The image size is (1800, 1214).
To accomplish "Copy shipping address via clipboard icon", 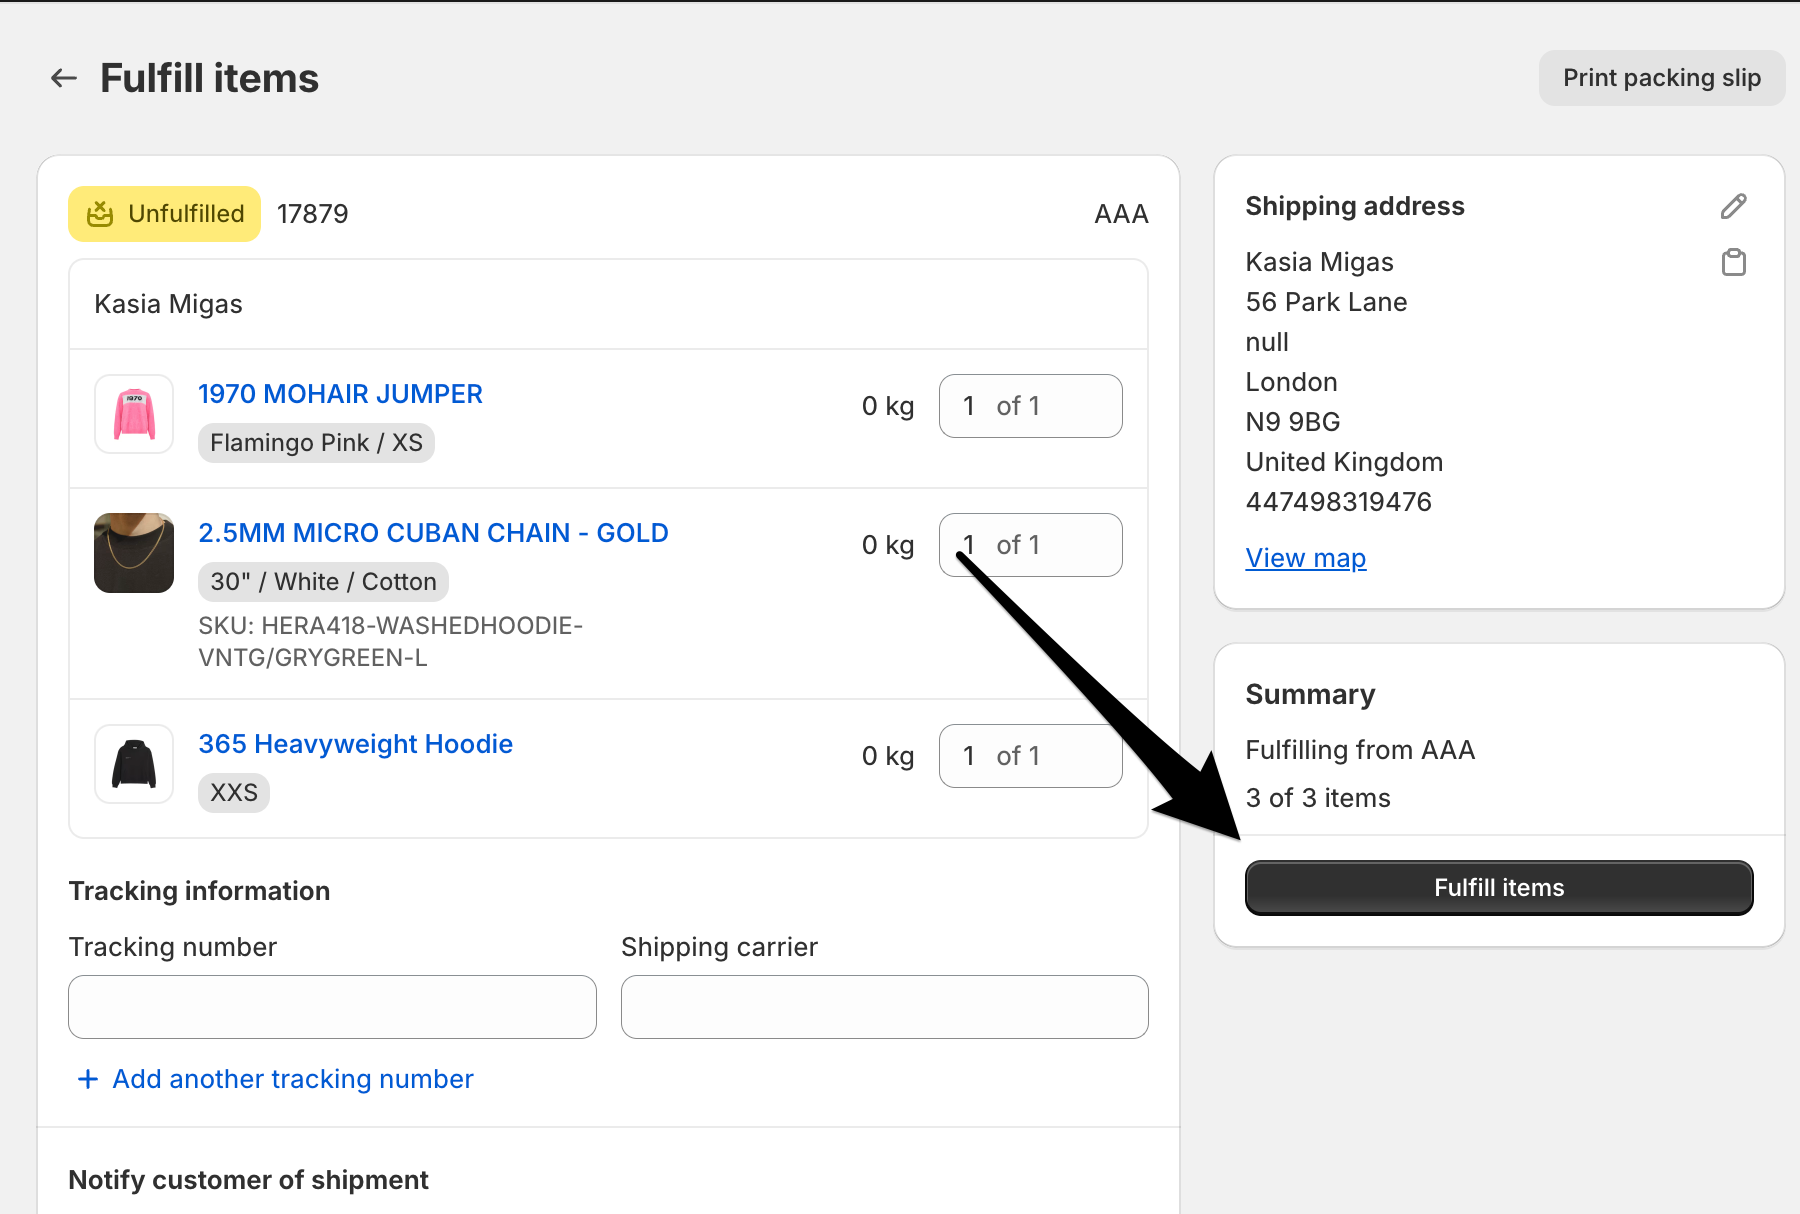I will (x=1733, y=262).
